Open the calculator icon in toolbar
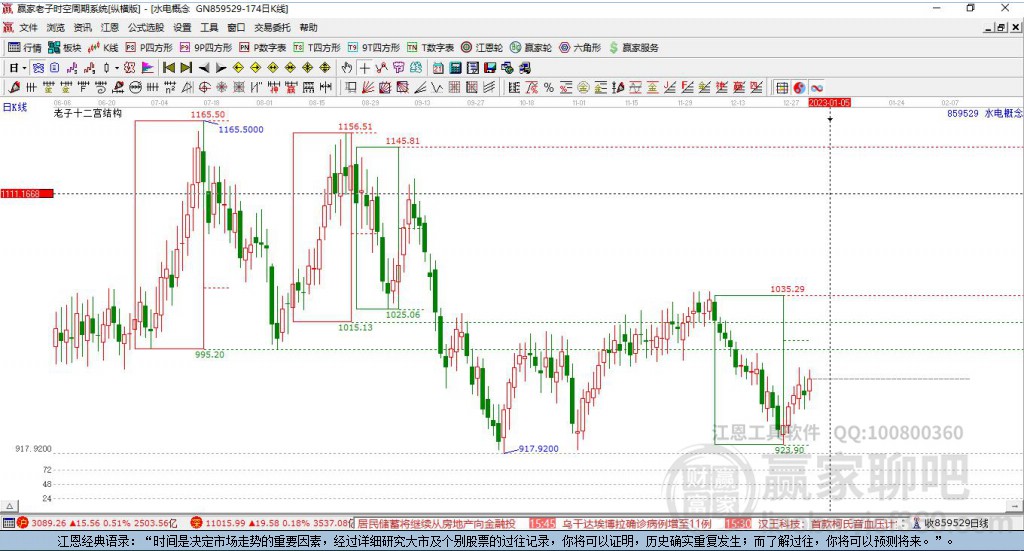This screenshot has width=1024, height=551. (455, 68)
